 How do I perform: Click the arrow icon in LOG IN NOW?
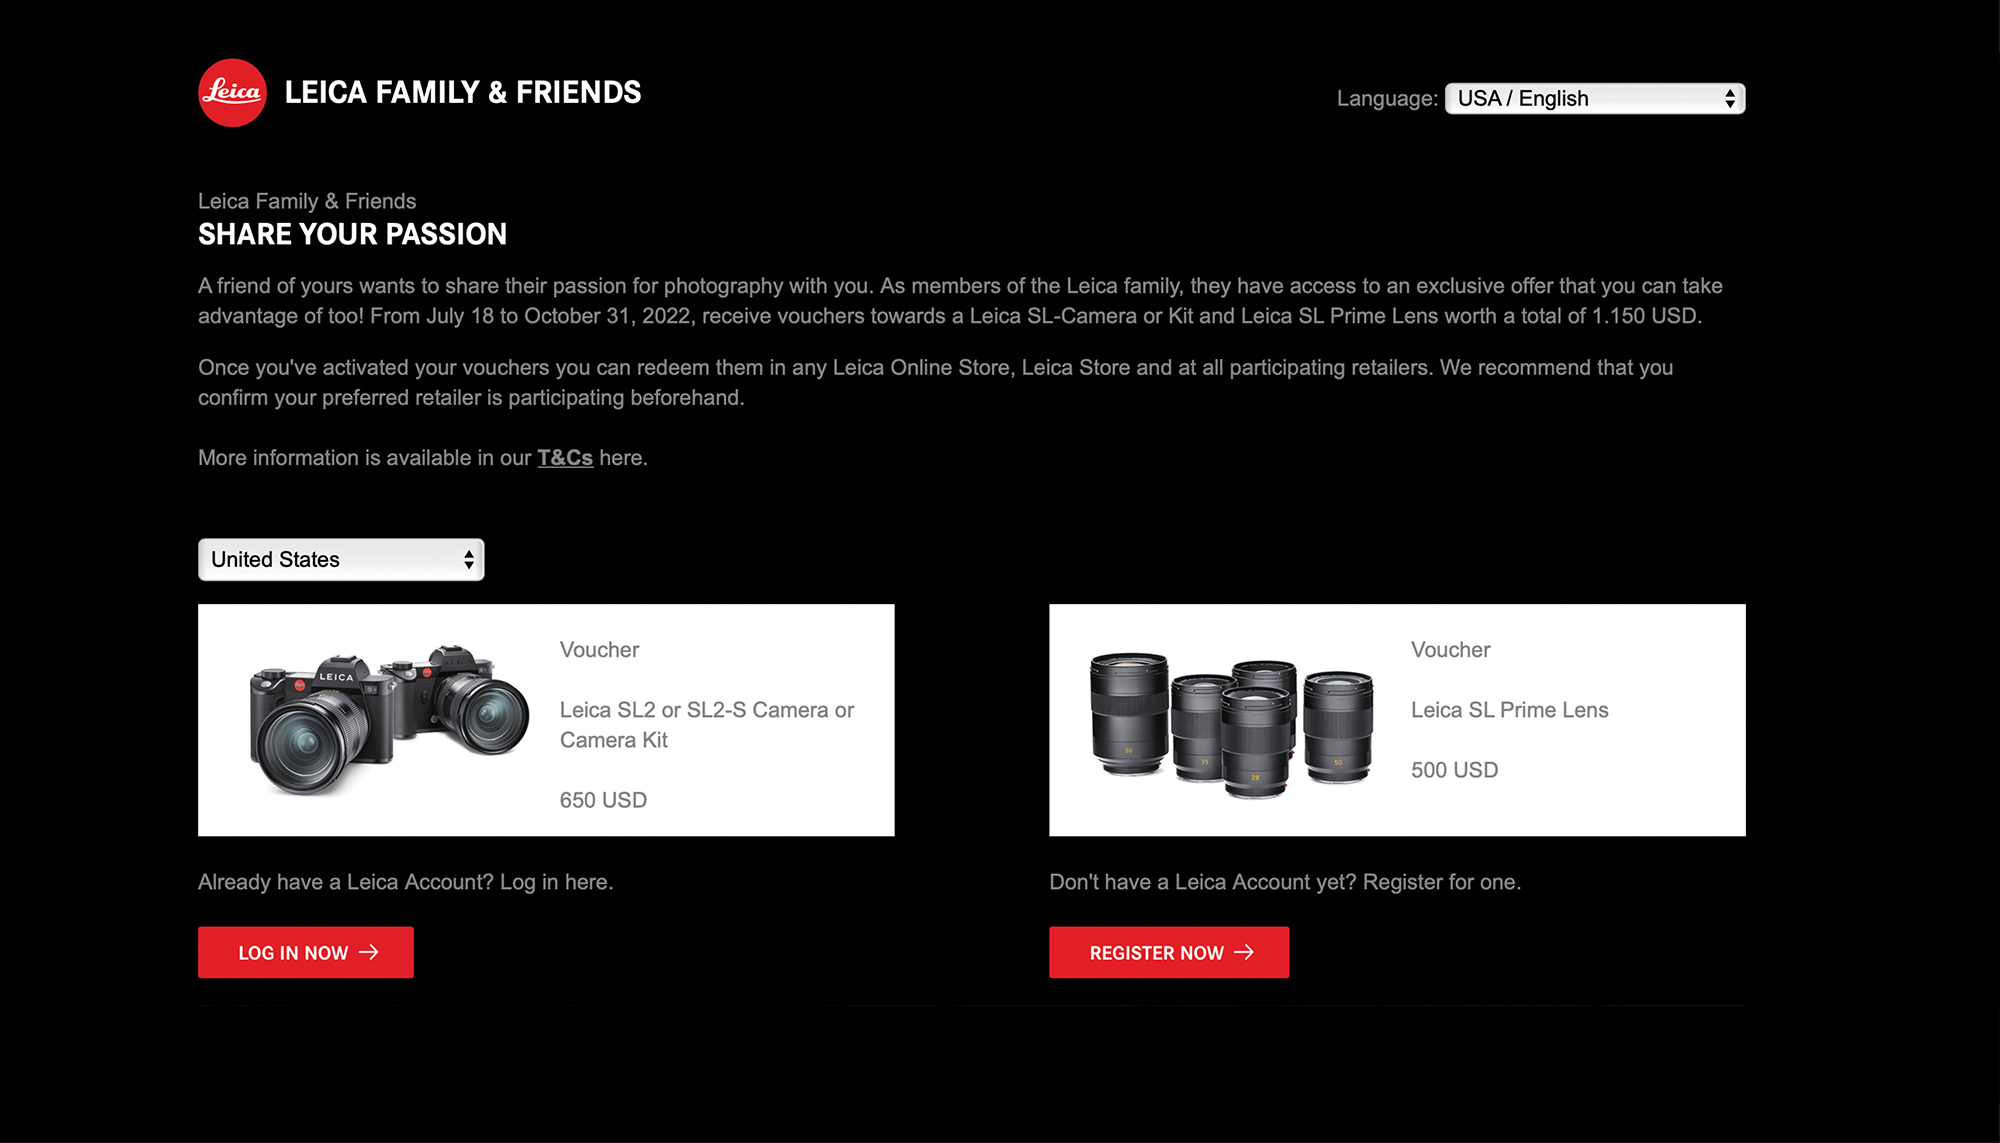pos(369,952)
